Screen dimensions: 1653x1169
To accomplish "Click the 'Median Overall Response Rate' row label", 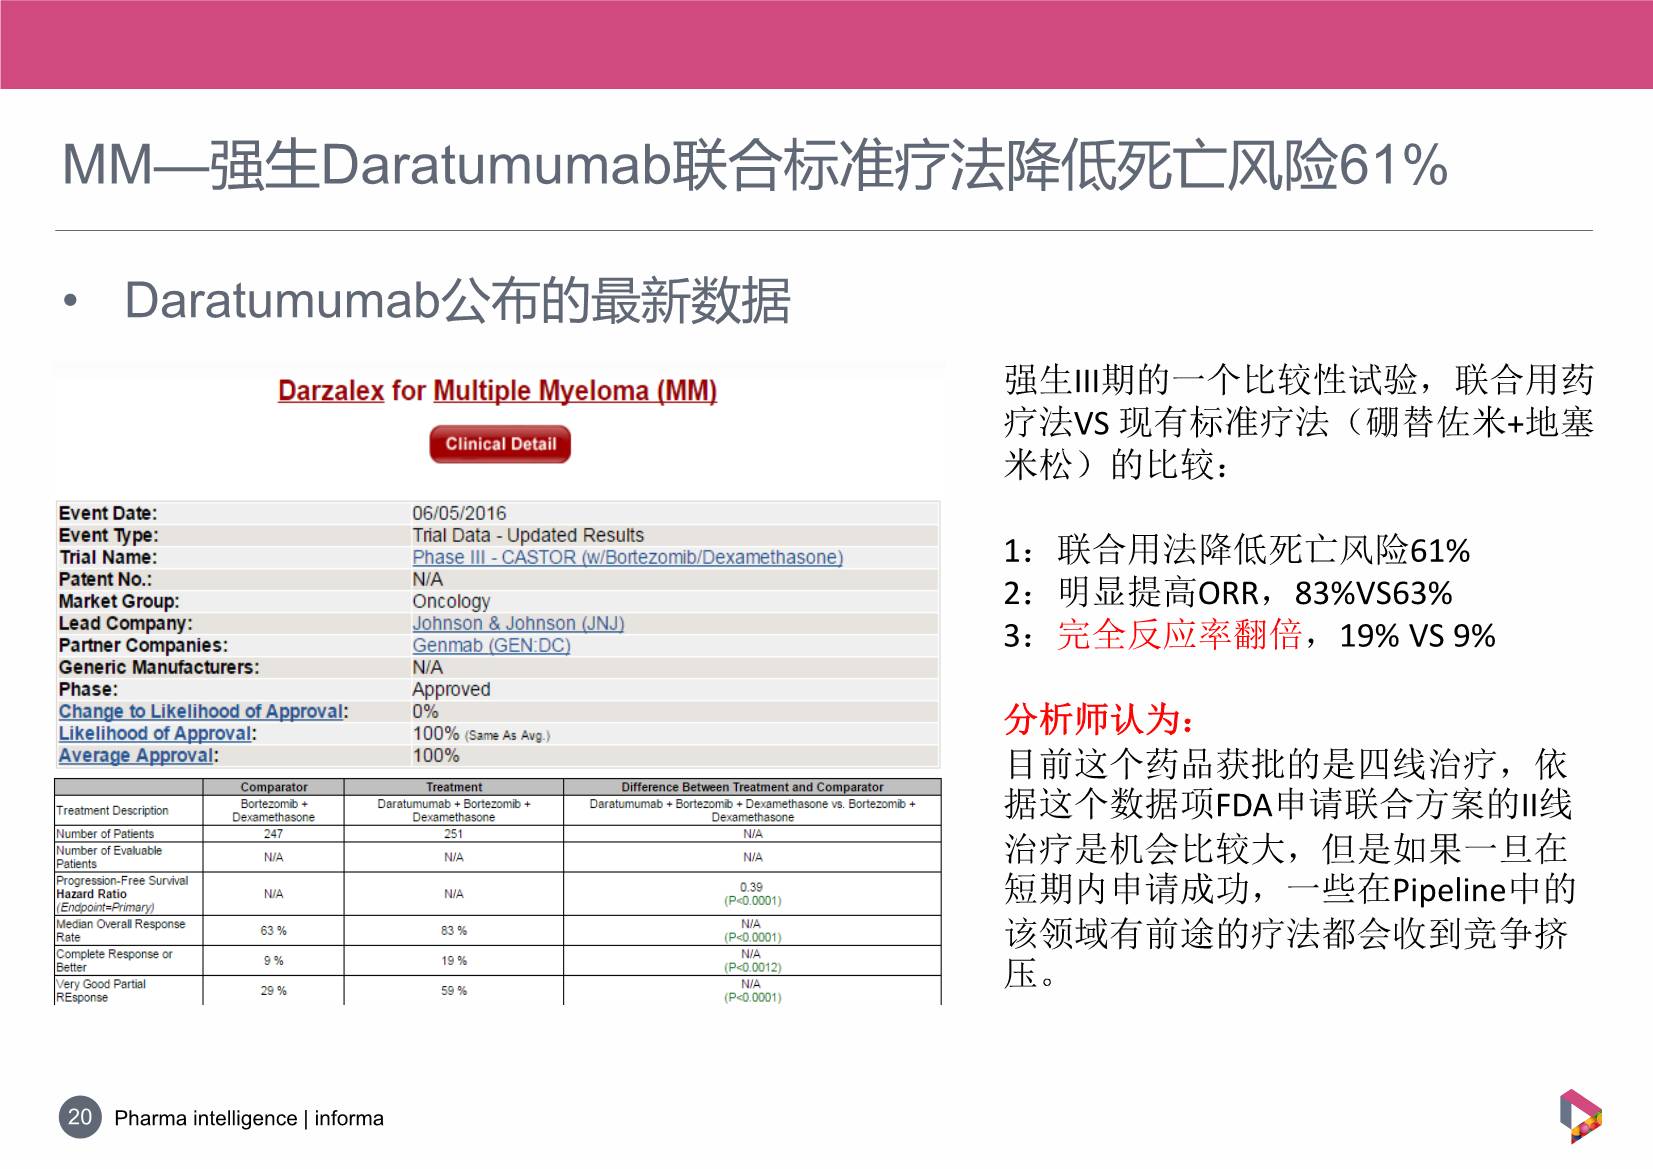I will tap(121, 931).
